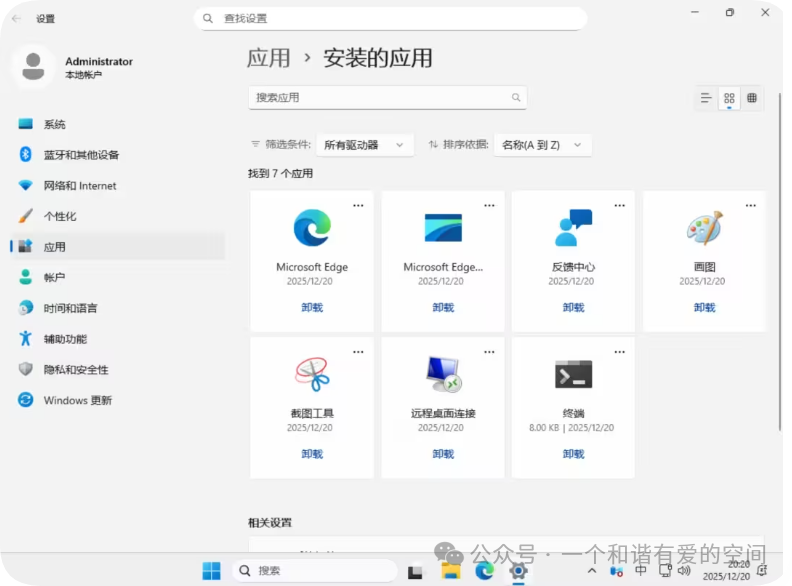Go to Windows 更新 in the sidebar
792x586 pixels.
(x=77, y=400)
